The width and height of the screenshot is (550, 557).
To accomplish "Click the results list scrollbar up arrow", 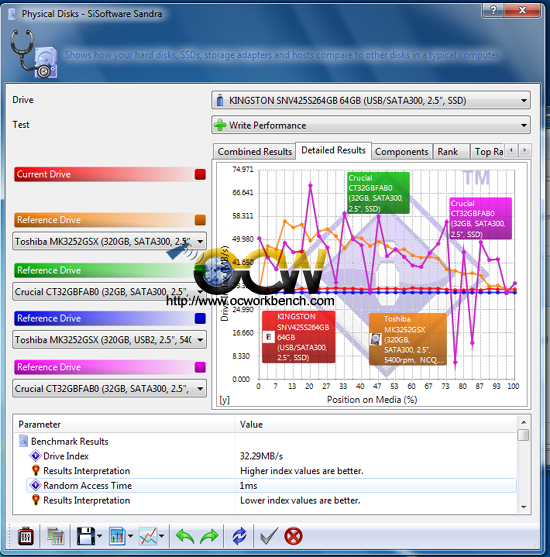I will 523,422.
